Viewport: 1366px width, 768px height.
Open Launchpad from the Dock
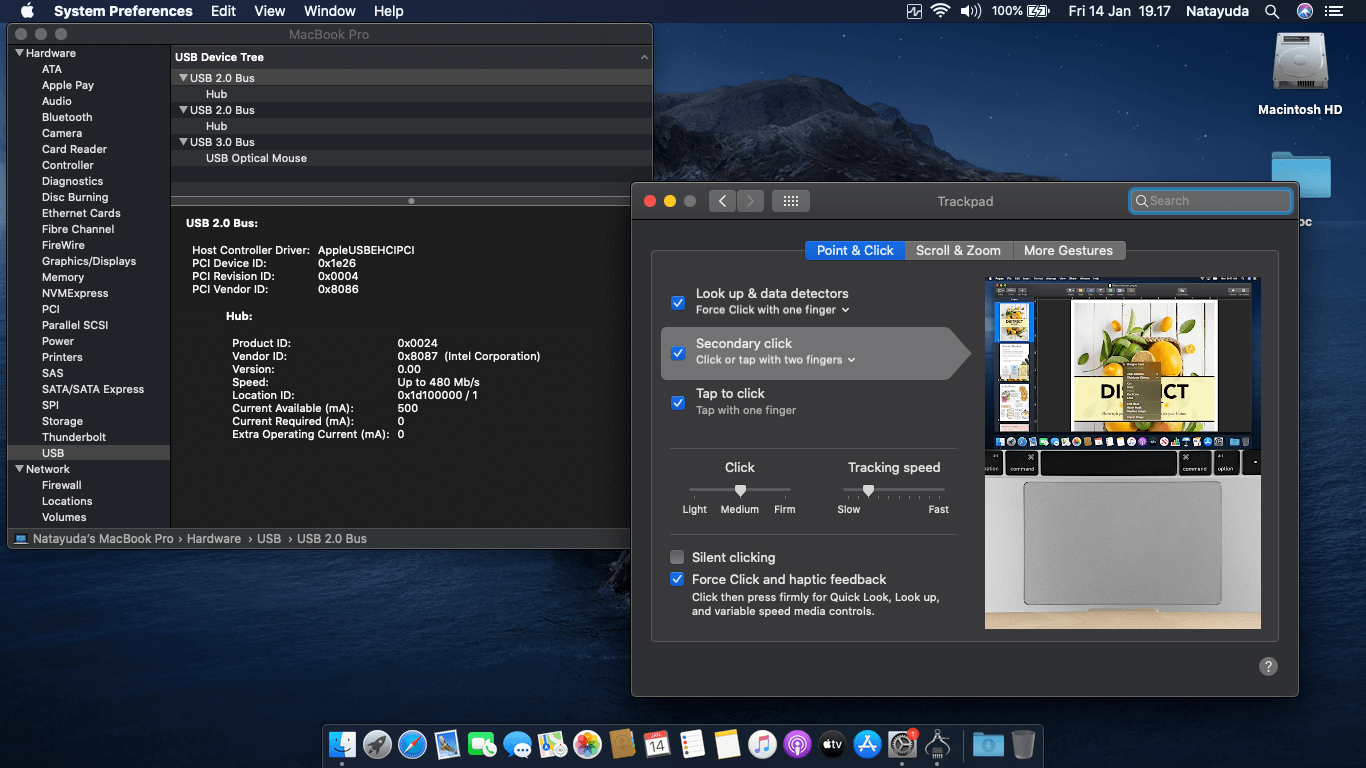click(x=377, y=744)
